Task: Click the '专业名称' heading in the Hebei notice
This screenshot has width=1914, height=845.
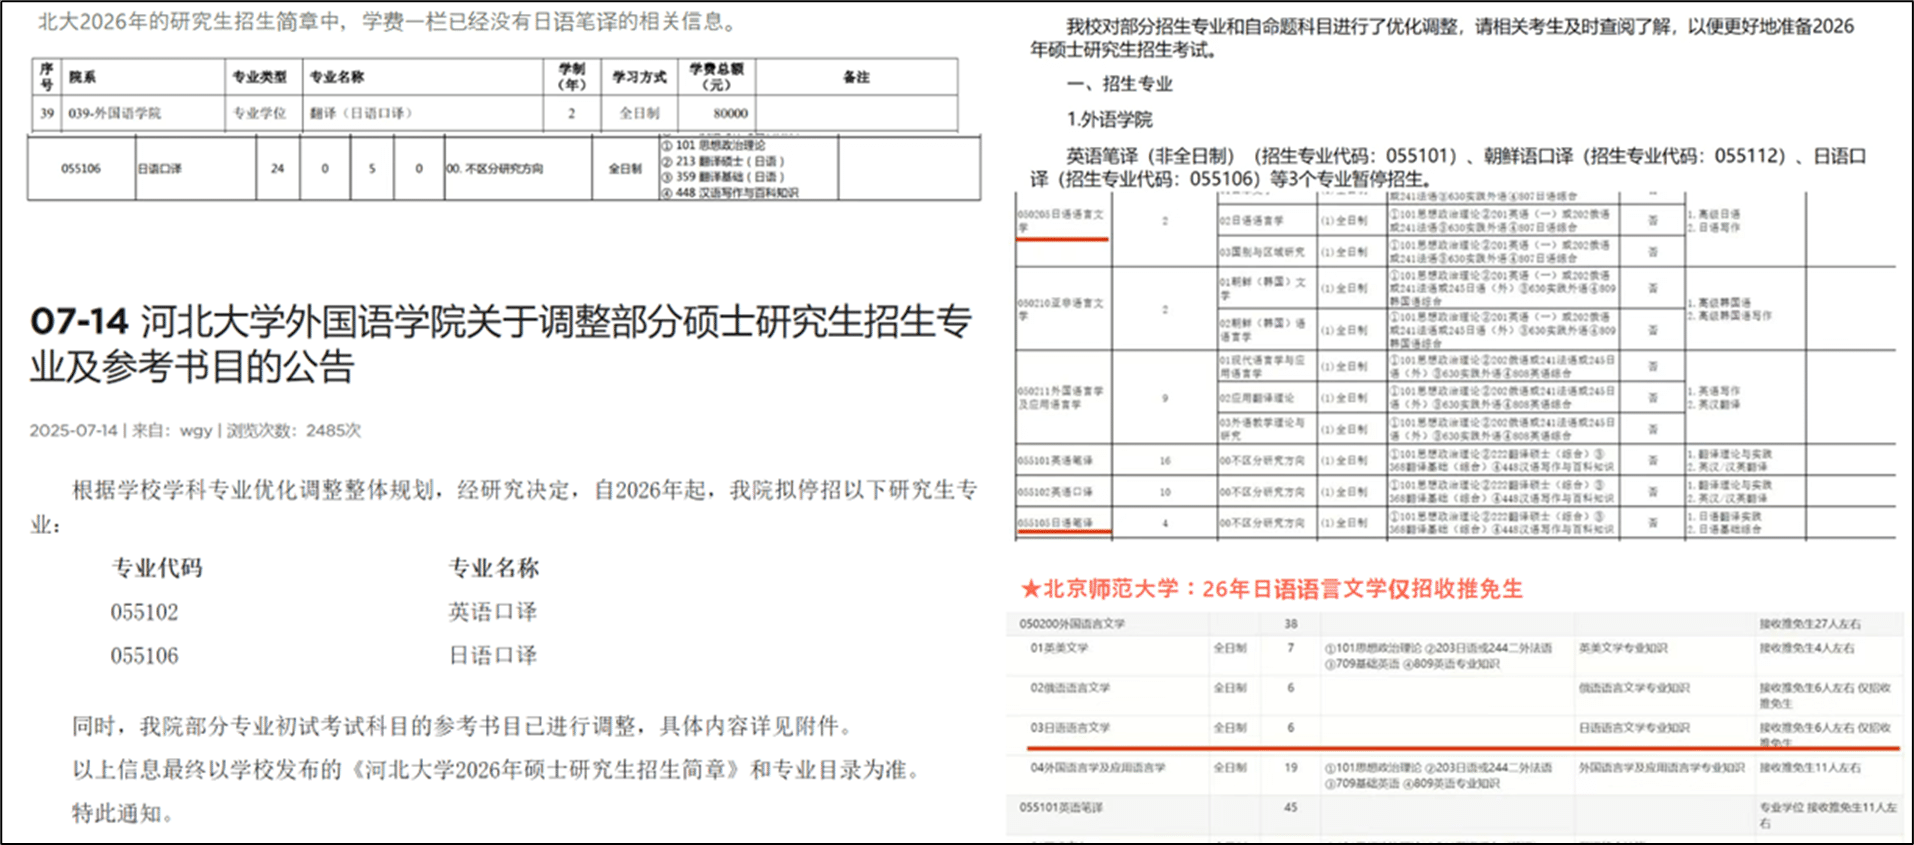Action: (x=494, y=568)
